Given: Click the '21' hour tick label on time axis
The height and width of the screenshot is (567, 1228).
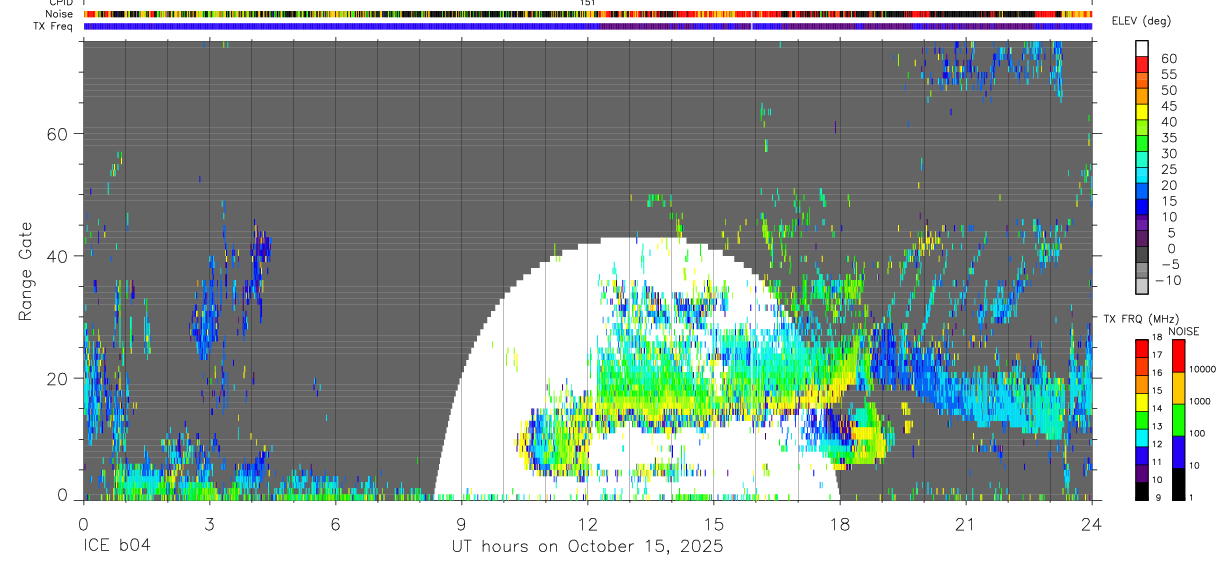Looking at the screenshot, I should coord(966,524).
